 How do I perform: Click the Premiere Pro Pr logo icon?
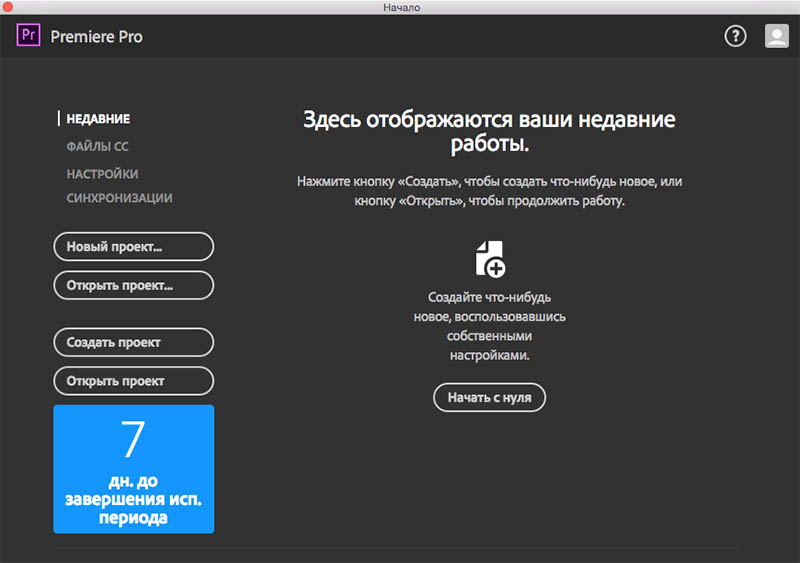point(28,35)
